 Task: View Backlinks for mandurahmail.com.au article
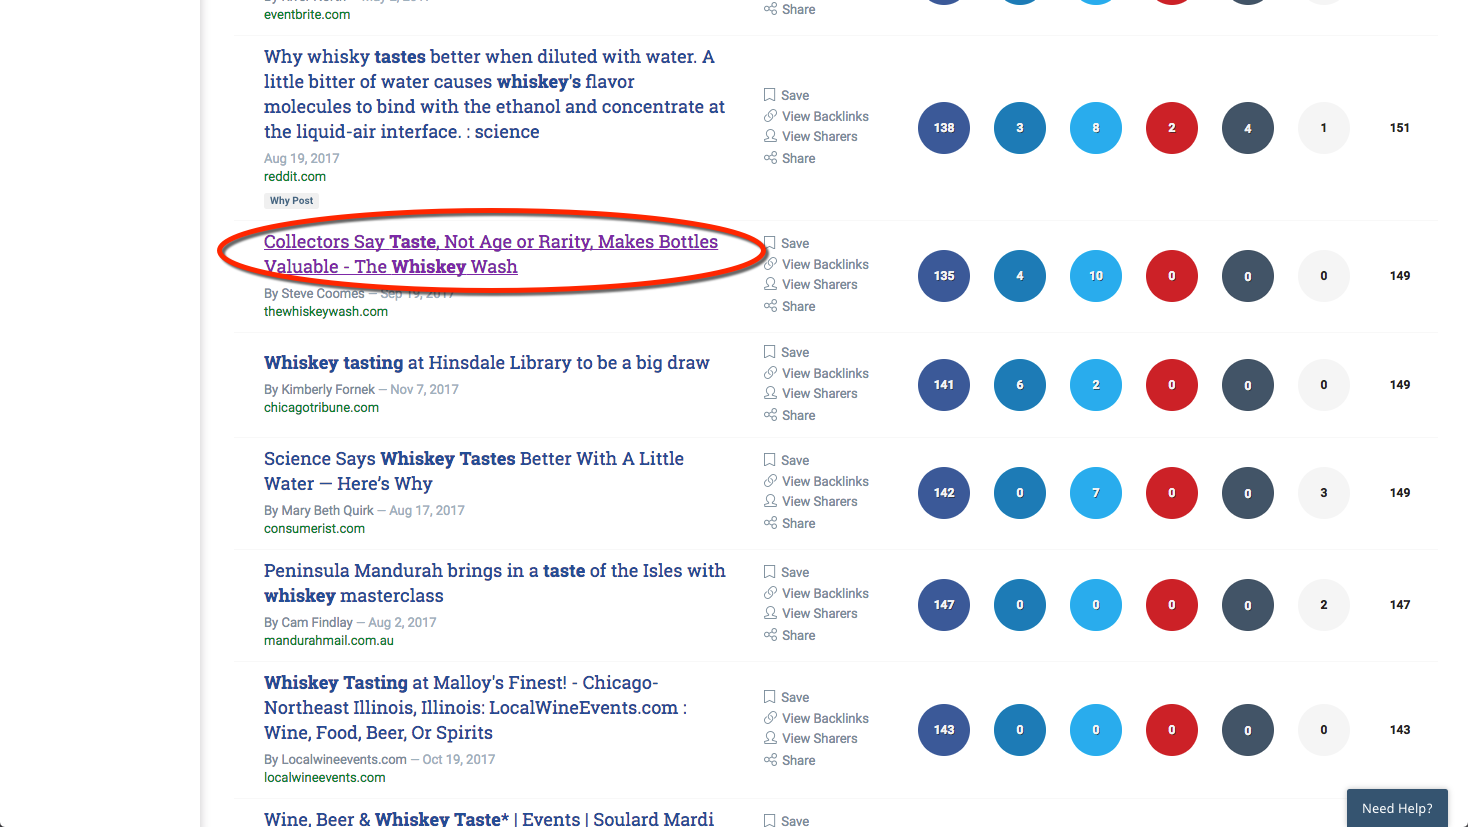(x=816, y=593)
